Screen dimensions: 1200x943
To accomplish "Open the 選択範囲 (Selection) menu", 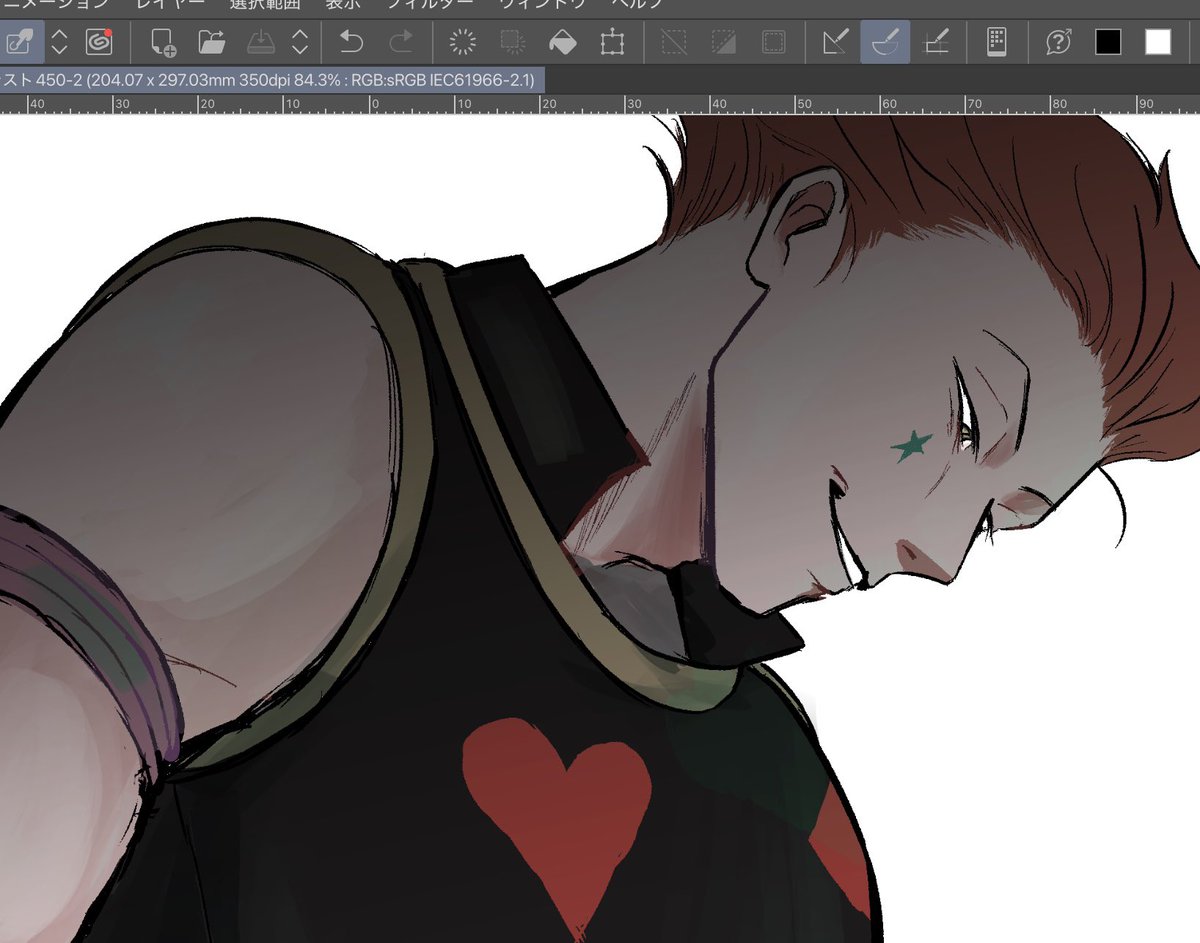I will [264, 4].
